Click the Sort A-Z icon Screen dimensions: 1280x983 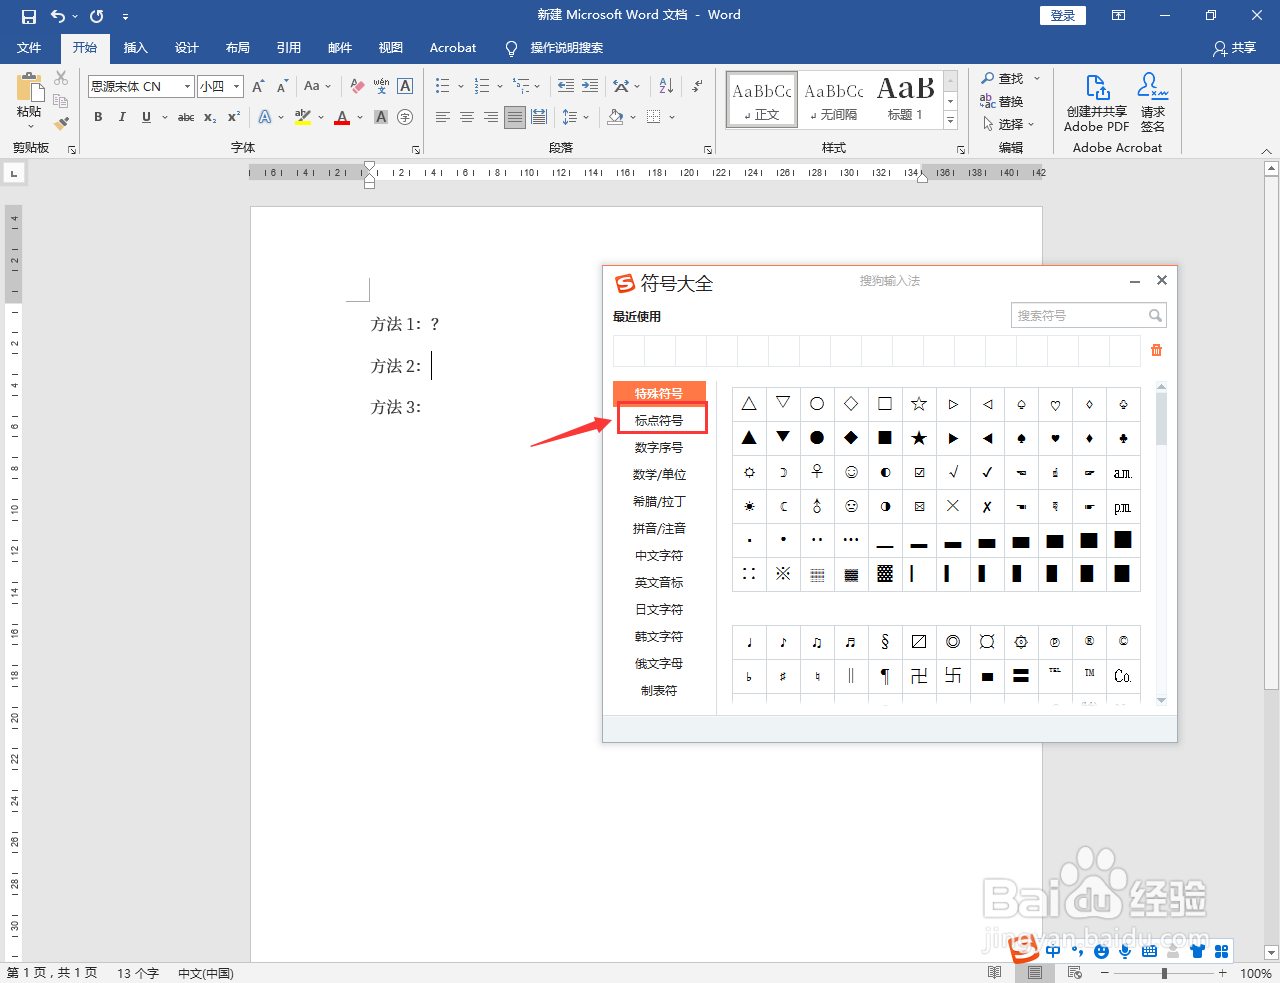[666, 87]
